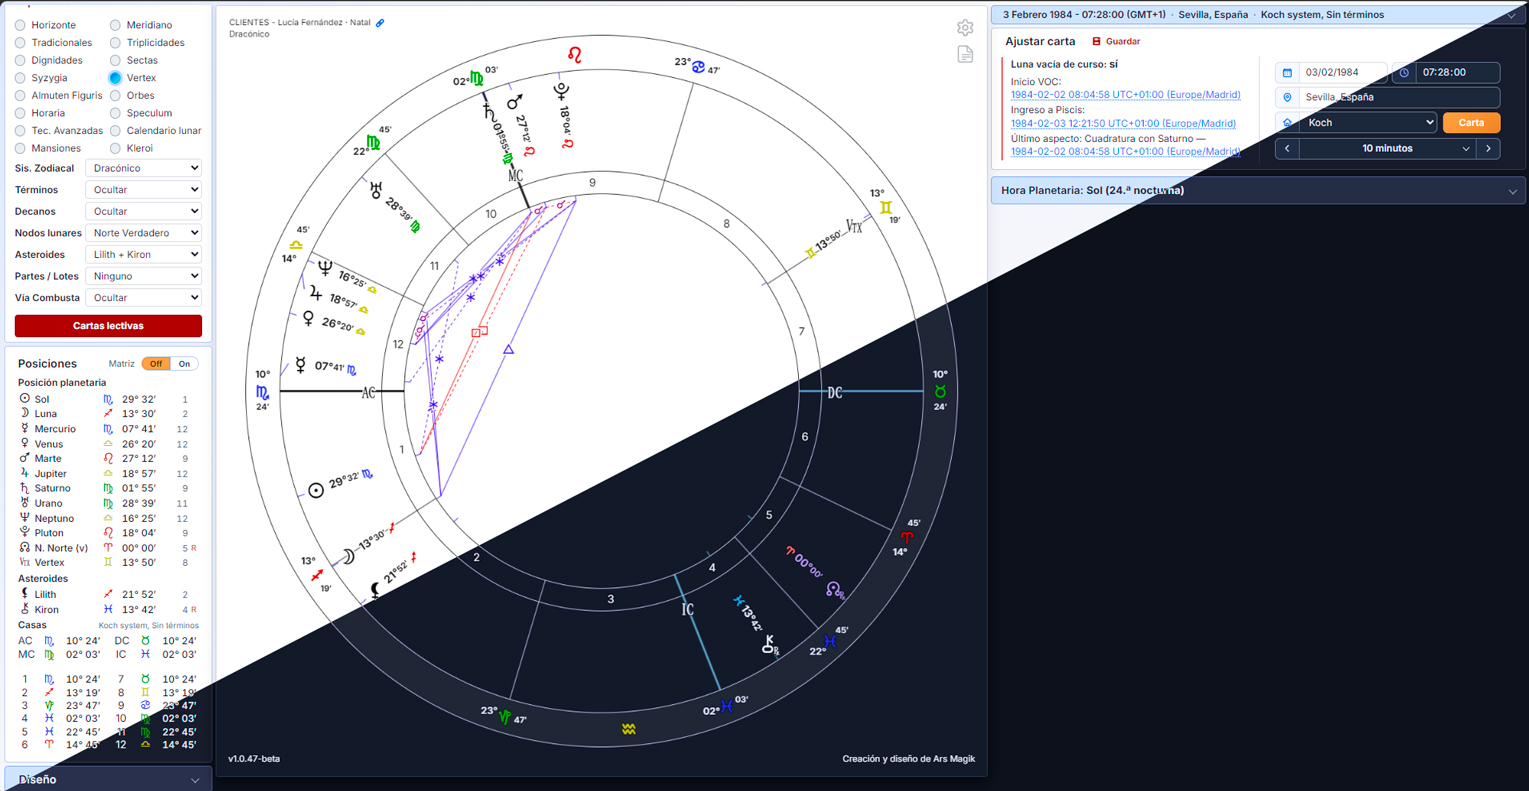Open the Nodos lunares dropdown
Viewport: 1529px width, 791px height.
144,233
